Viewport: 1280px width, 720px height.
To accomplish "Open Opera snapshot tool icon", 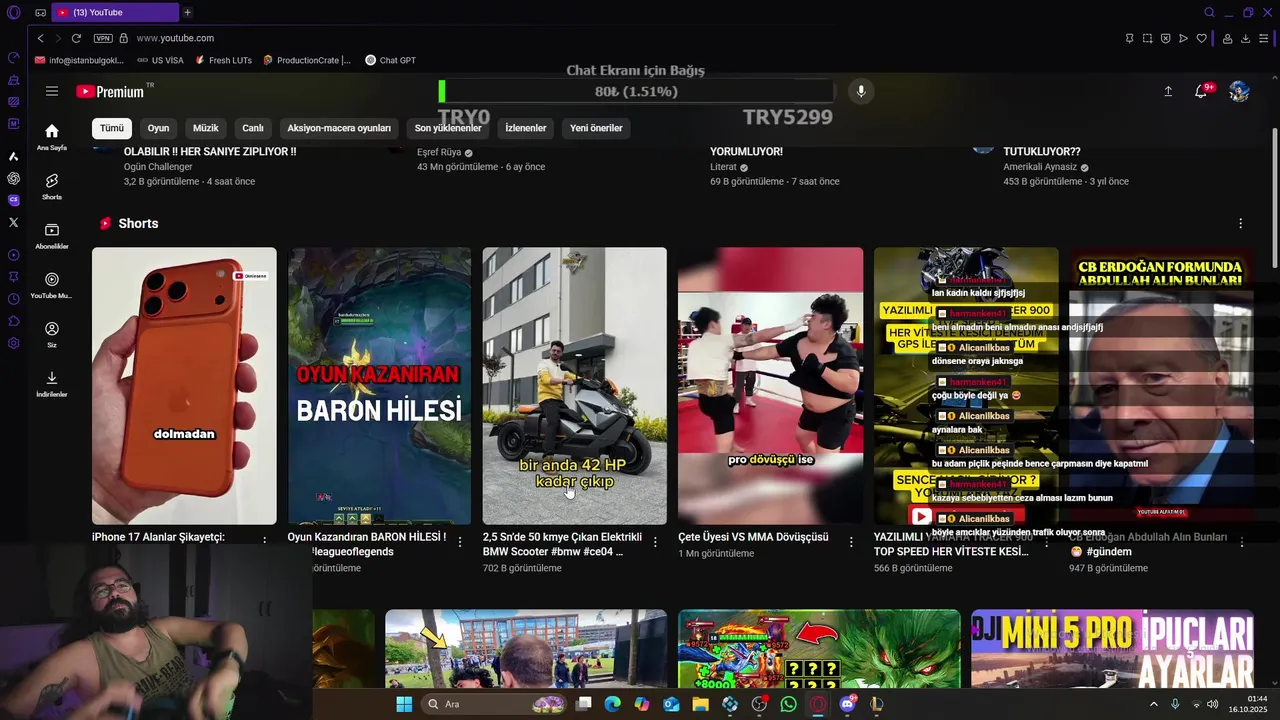I will 1147,38.
